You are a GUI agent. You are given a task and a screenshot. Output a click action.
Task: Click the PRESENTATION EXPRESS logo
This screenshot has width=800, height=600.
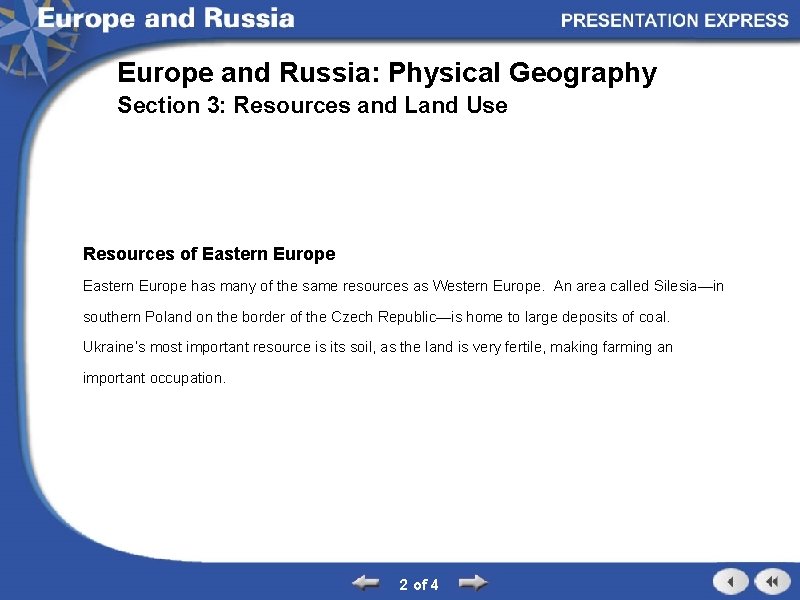(x=676, y=18)
